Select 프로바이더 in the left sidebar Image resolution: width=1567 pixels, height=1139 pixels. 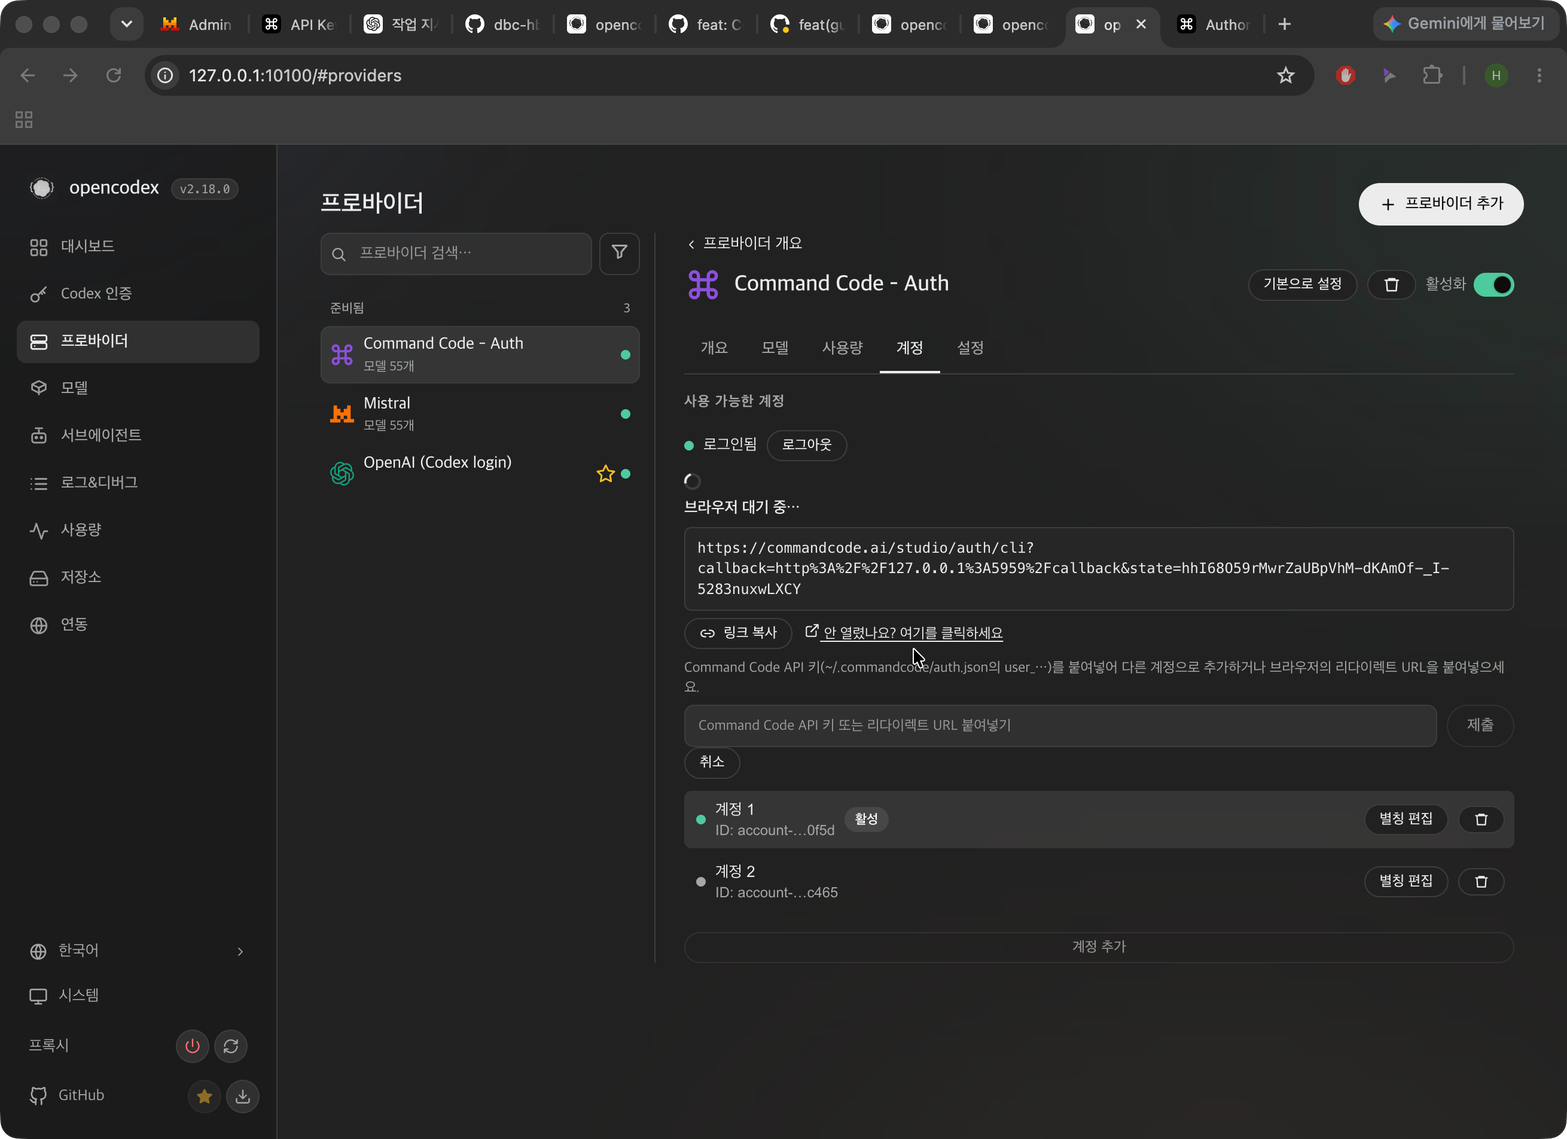click(138, 341)
